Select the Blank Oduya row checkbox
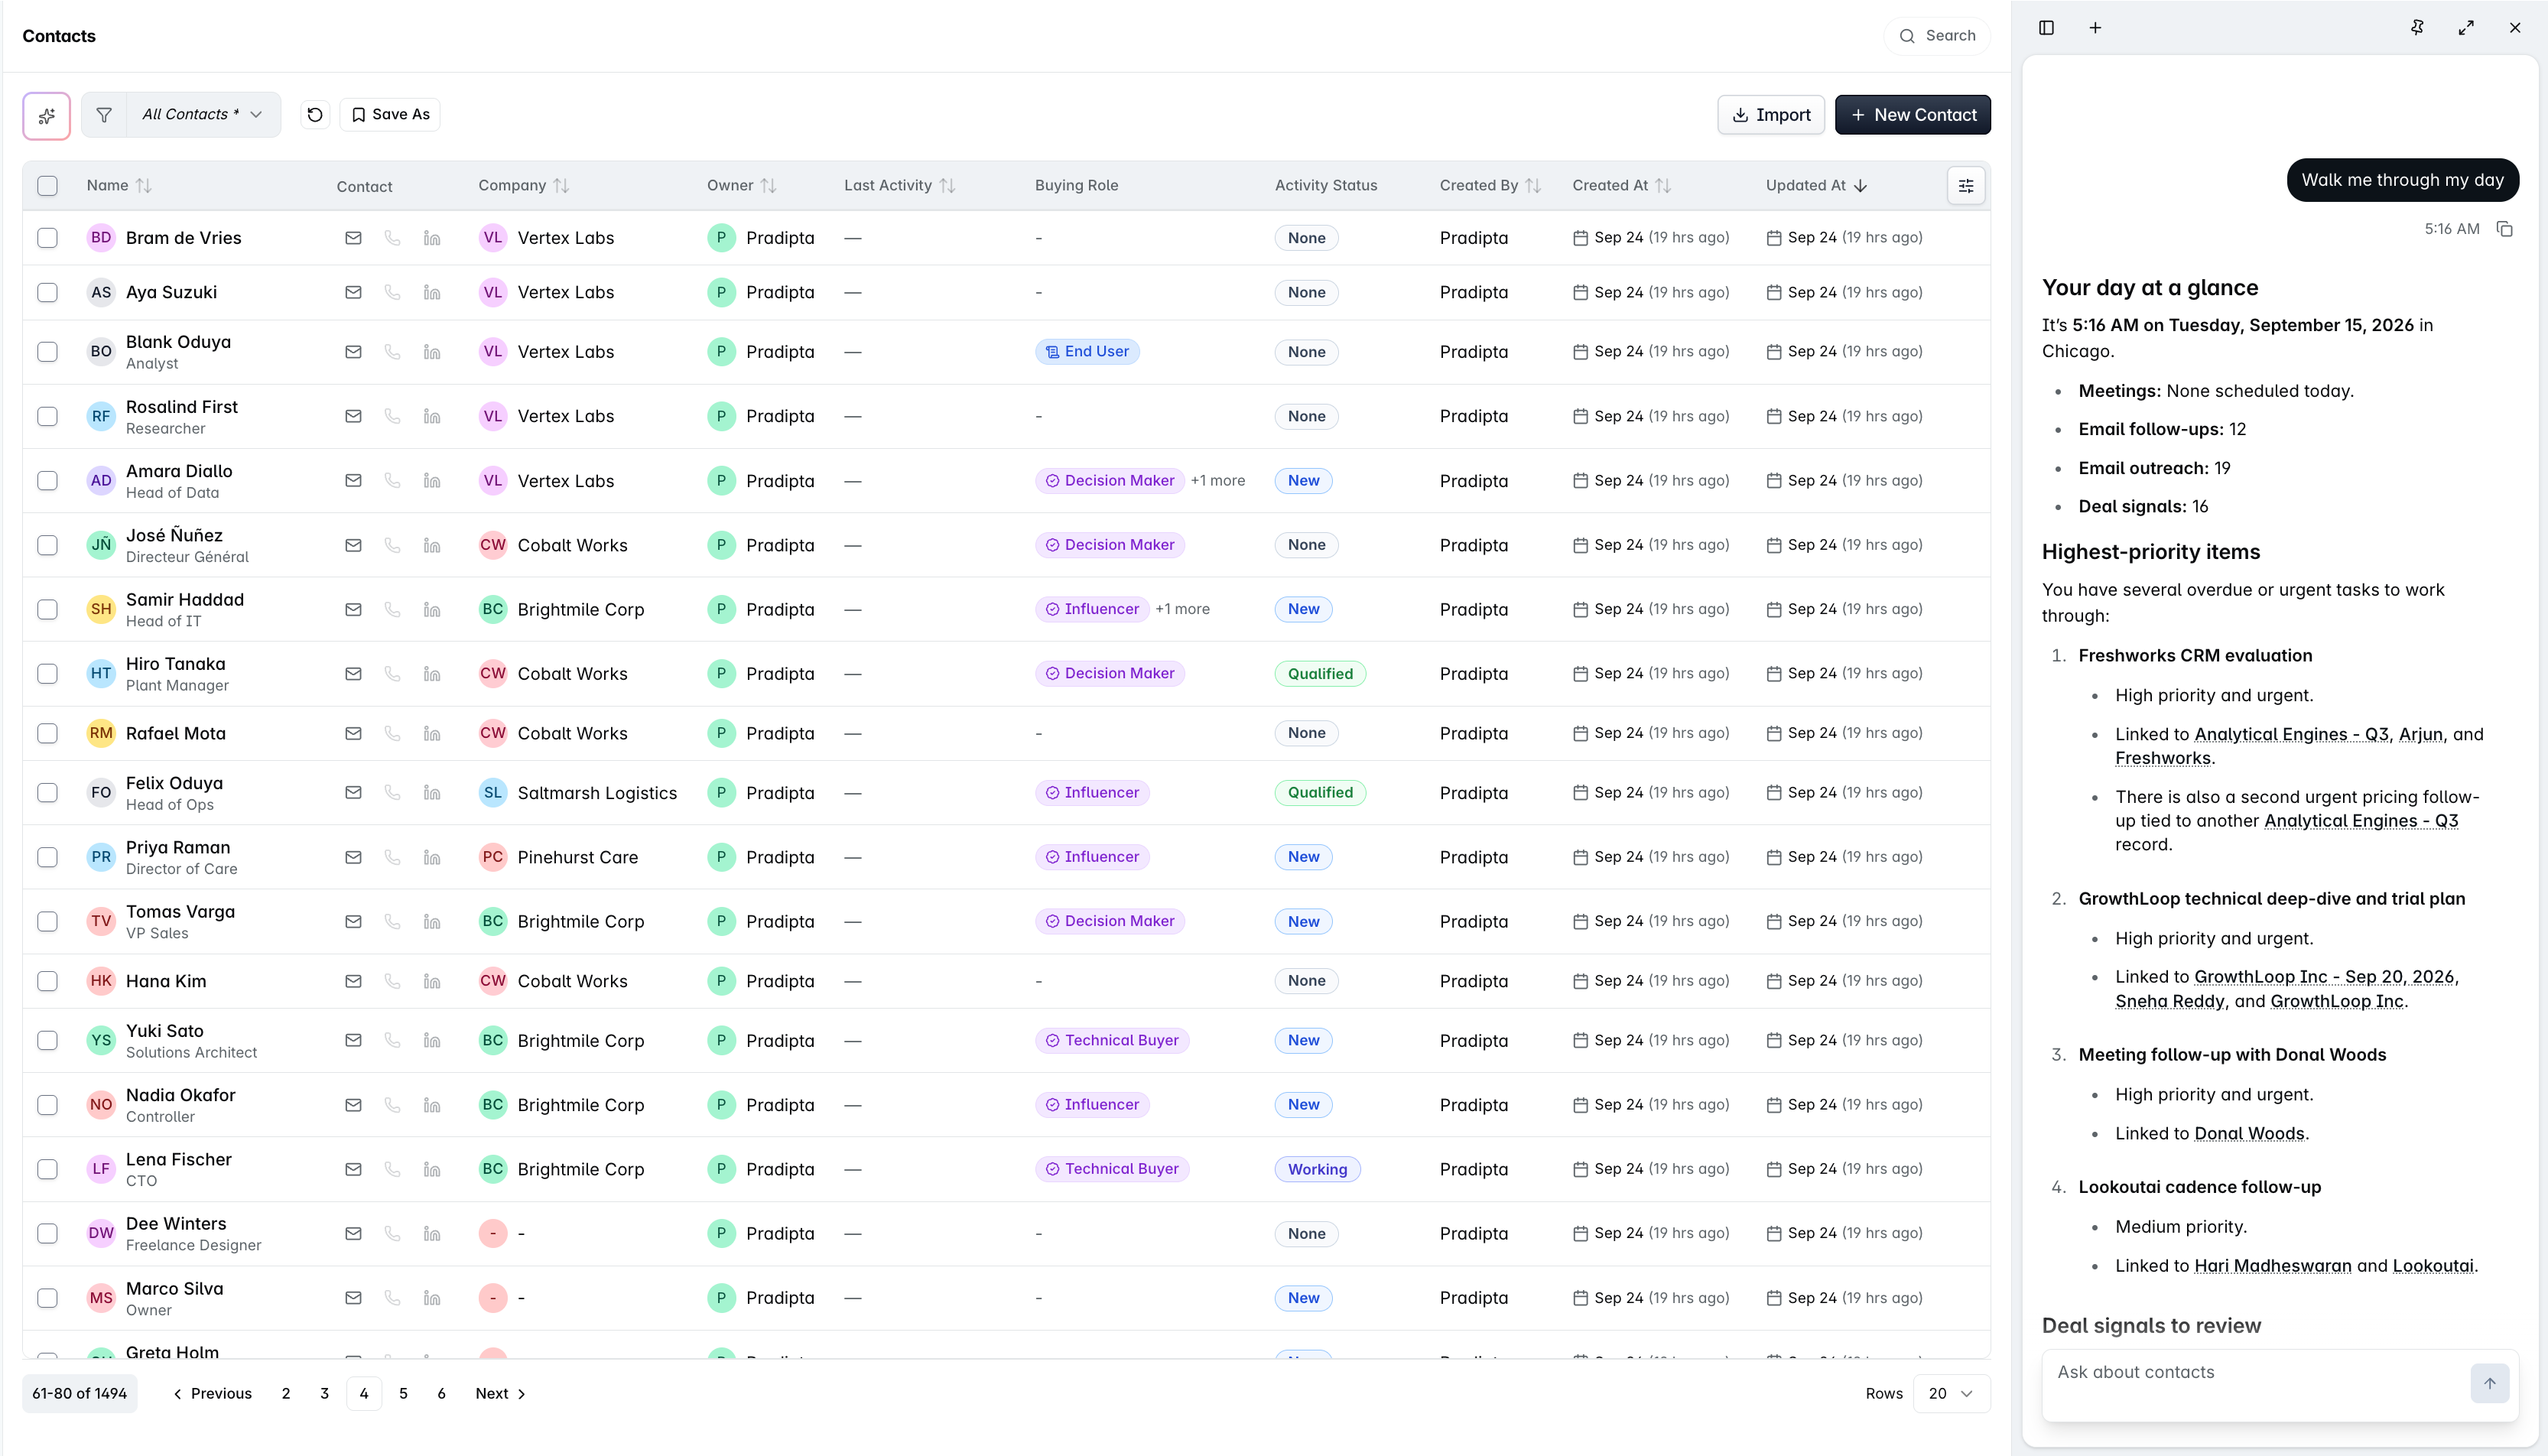Image resolution: width=2548 pixels, height=1456 pixels. point(47,352)
